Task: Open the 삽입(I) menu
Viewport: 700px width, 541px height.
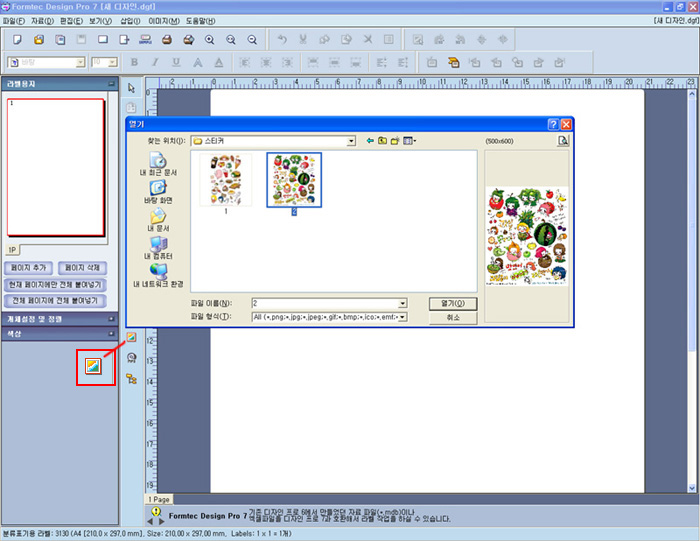Action: point(130,21)
